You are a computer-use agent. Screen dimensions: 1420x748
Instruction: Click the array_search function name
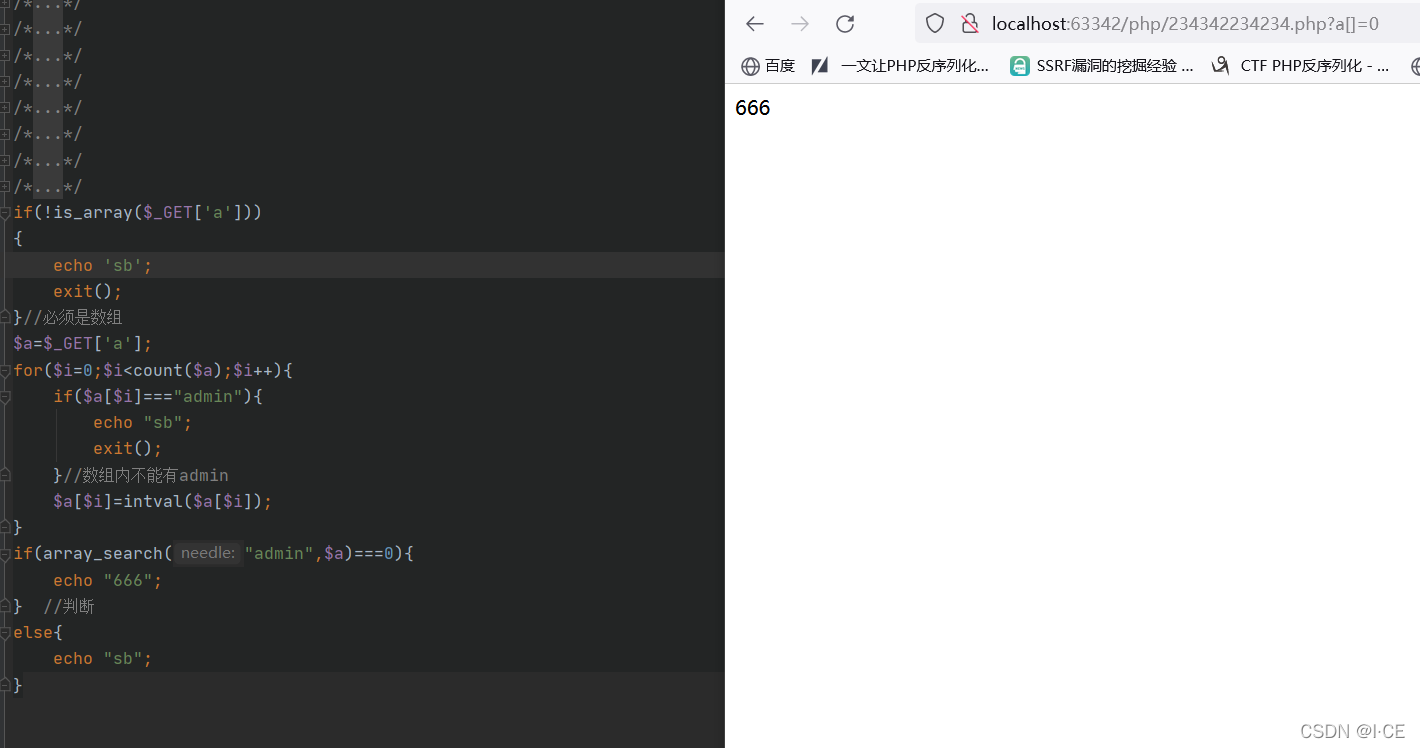102,553
